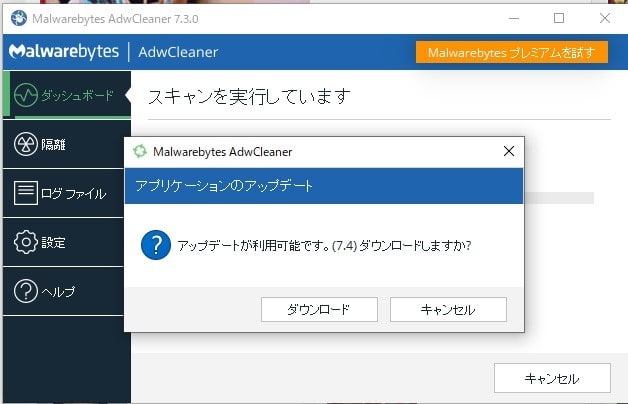
Task: Click the update available (7.4) message text
Action: 324,245
